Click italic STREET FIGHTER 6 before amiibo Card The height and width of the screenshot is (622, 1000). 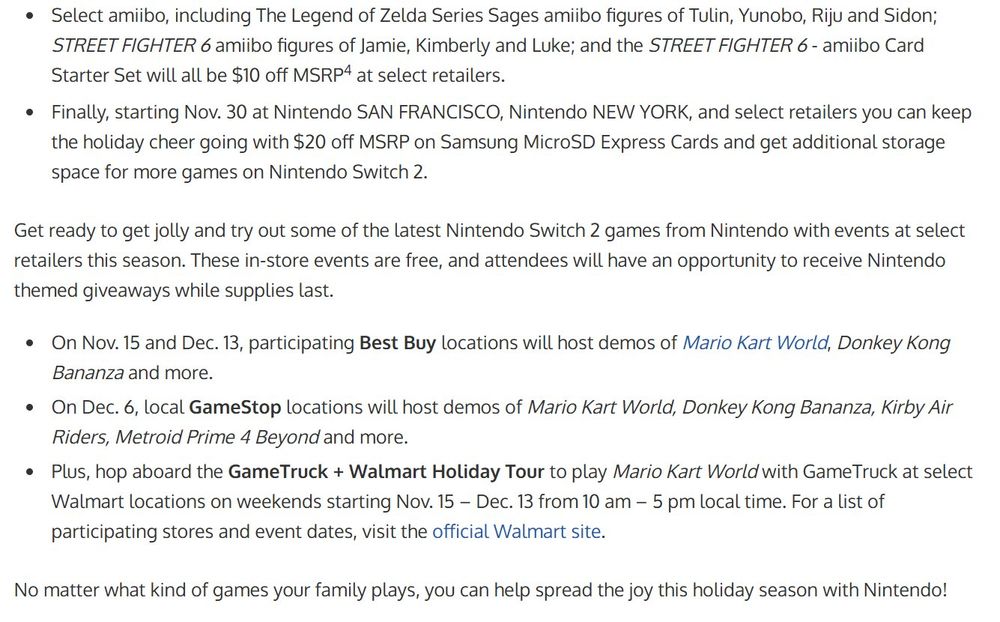728,45
